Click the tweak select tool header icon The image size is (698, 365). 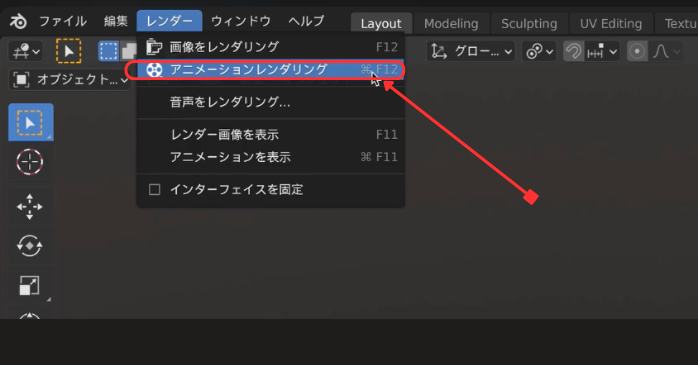[69, 51]
